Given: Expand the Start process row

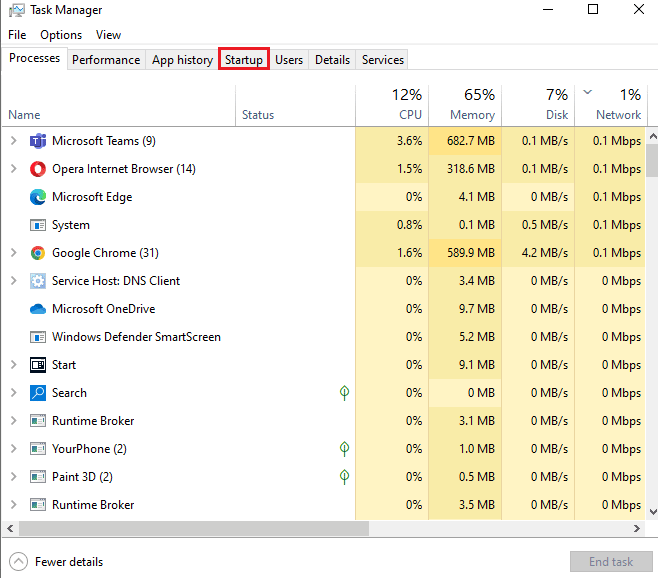Looking at the screenshot, I should pos(13,365).
